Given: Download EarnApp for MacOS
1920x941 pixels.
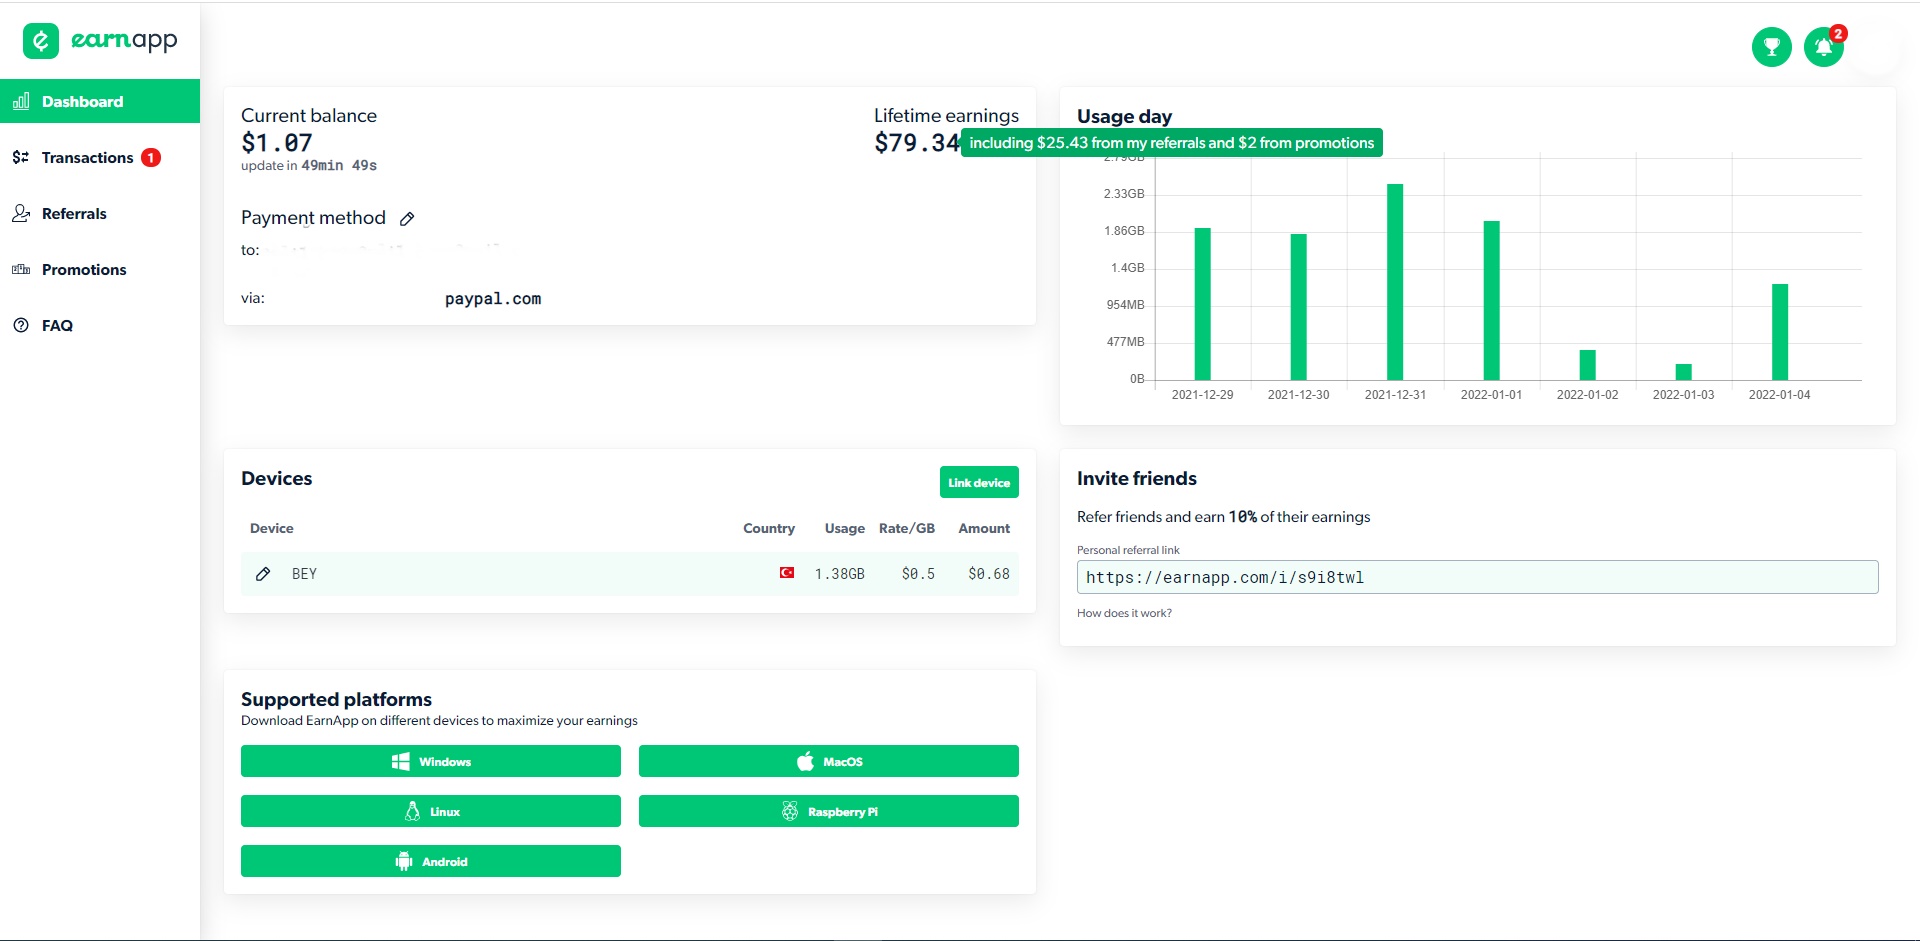Looking at the screenshot, I should coord(829,761).
